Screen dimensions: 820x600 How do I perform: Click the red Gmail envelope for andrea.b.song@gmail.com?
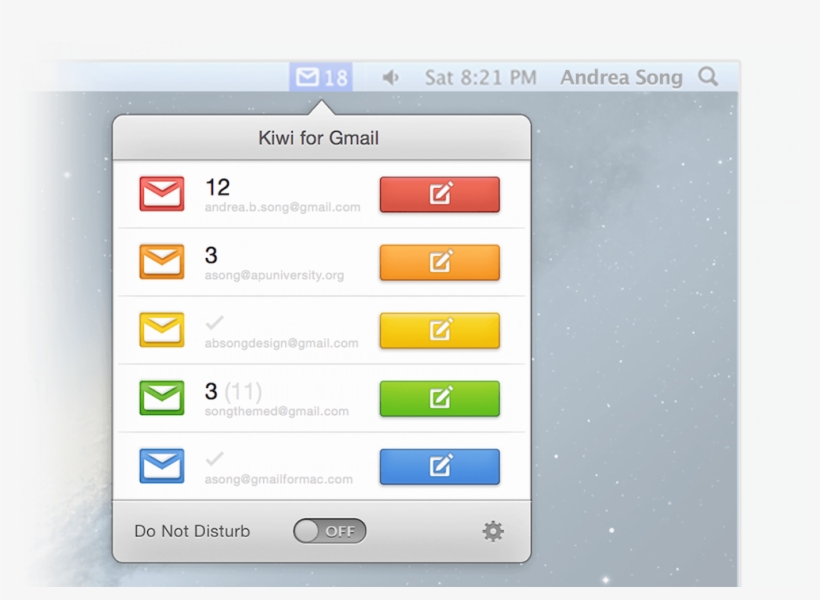point(163,194)
